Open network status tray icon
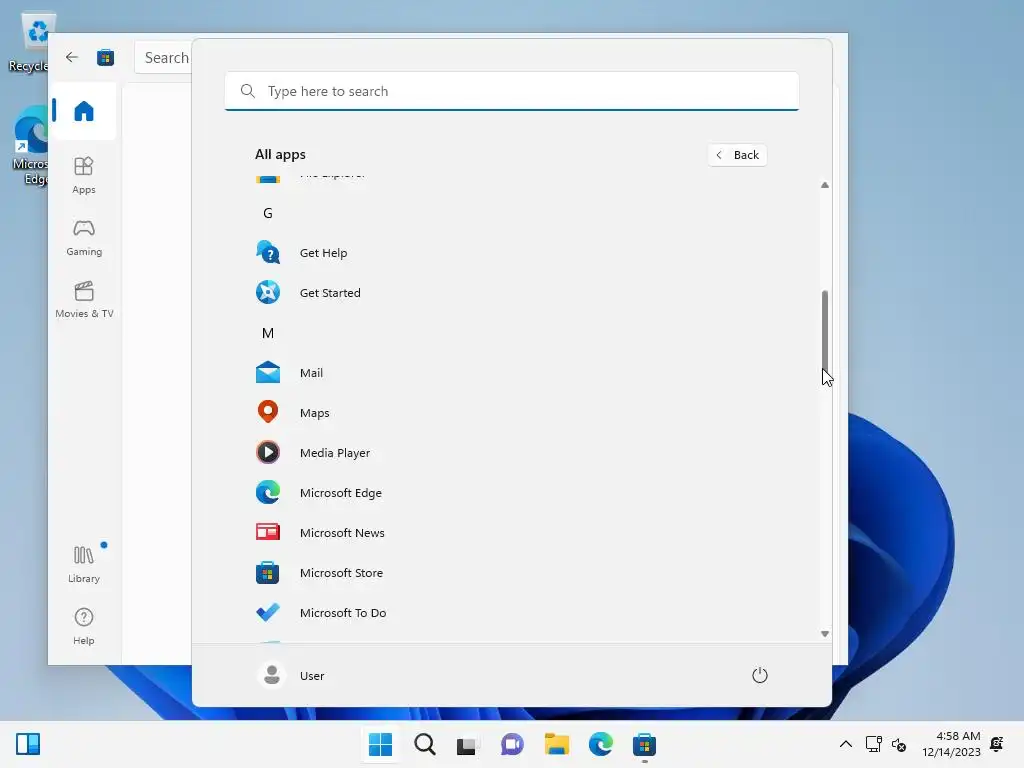 pyautogui.click(x=873, y=744)
